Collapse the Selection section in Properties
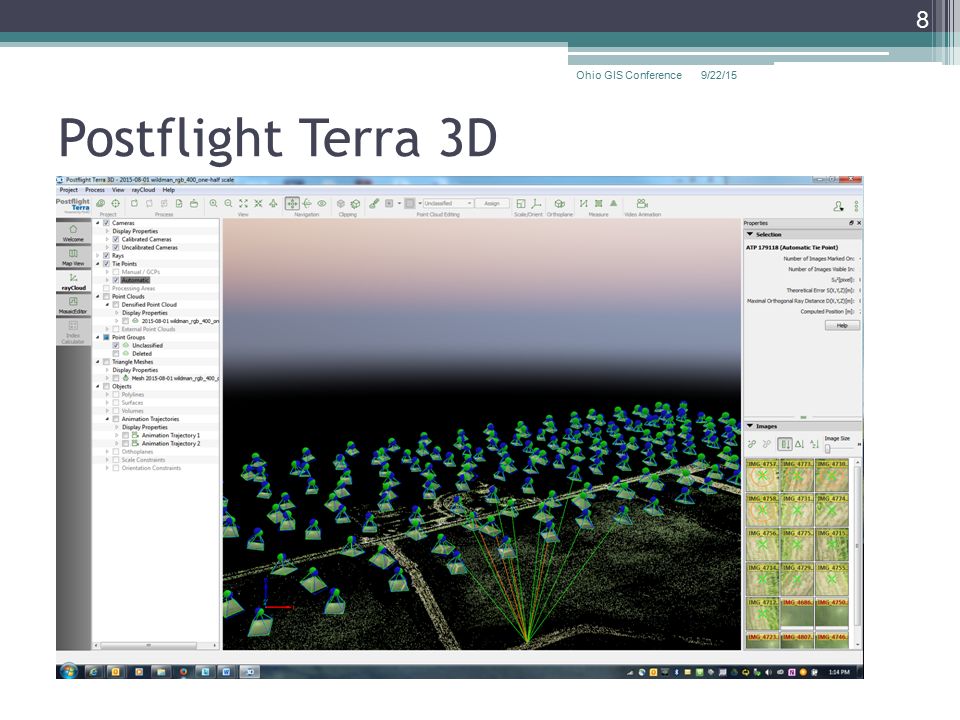Screen dimensions: 960x720 [750, 234]
